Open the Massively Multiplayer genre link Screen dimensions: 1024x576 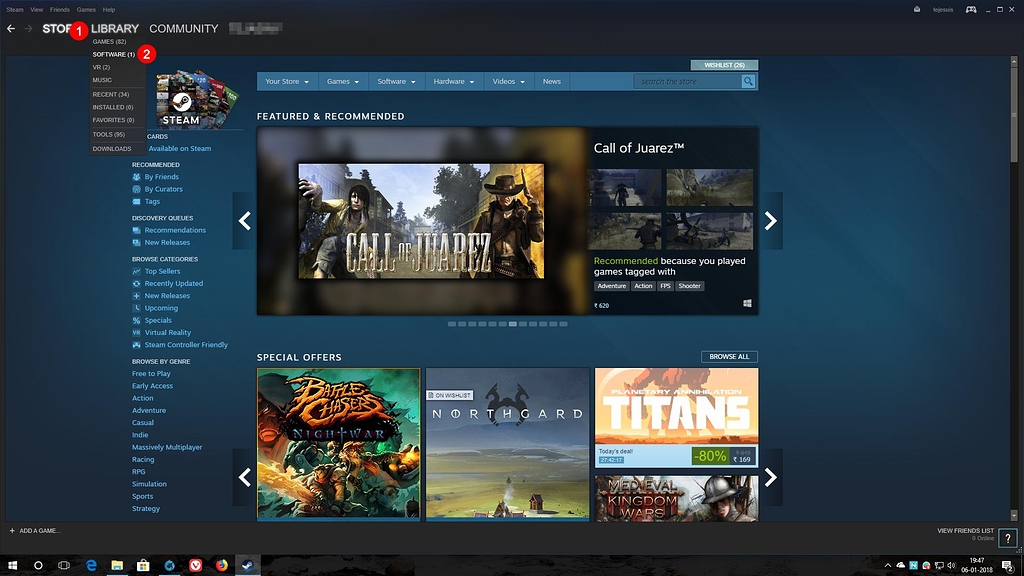167,447
